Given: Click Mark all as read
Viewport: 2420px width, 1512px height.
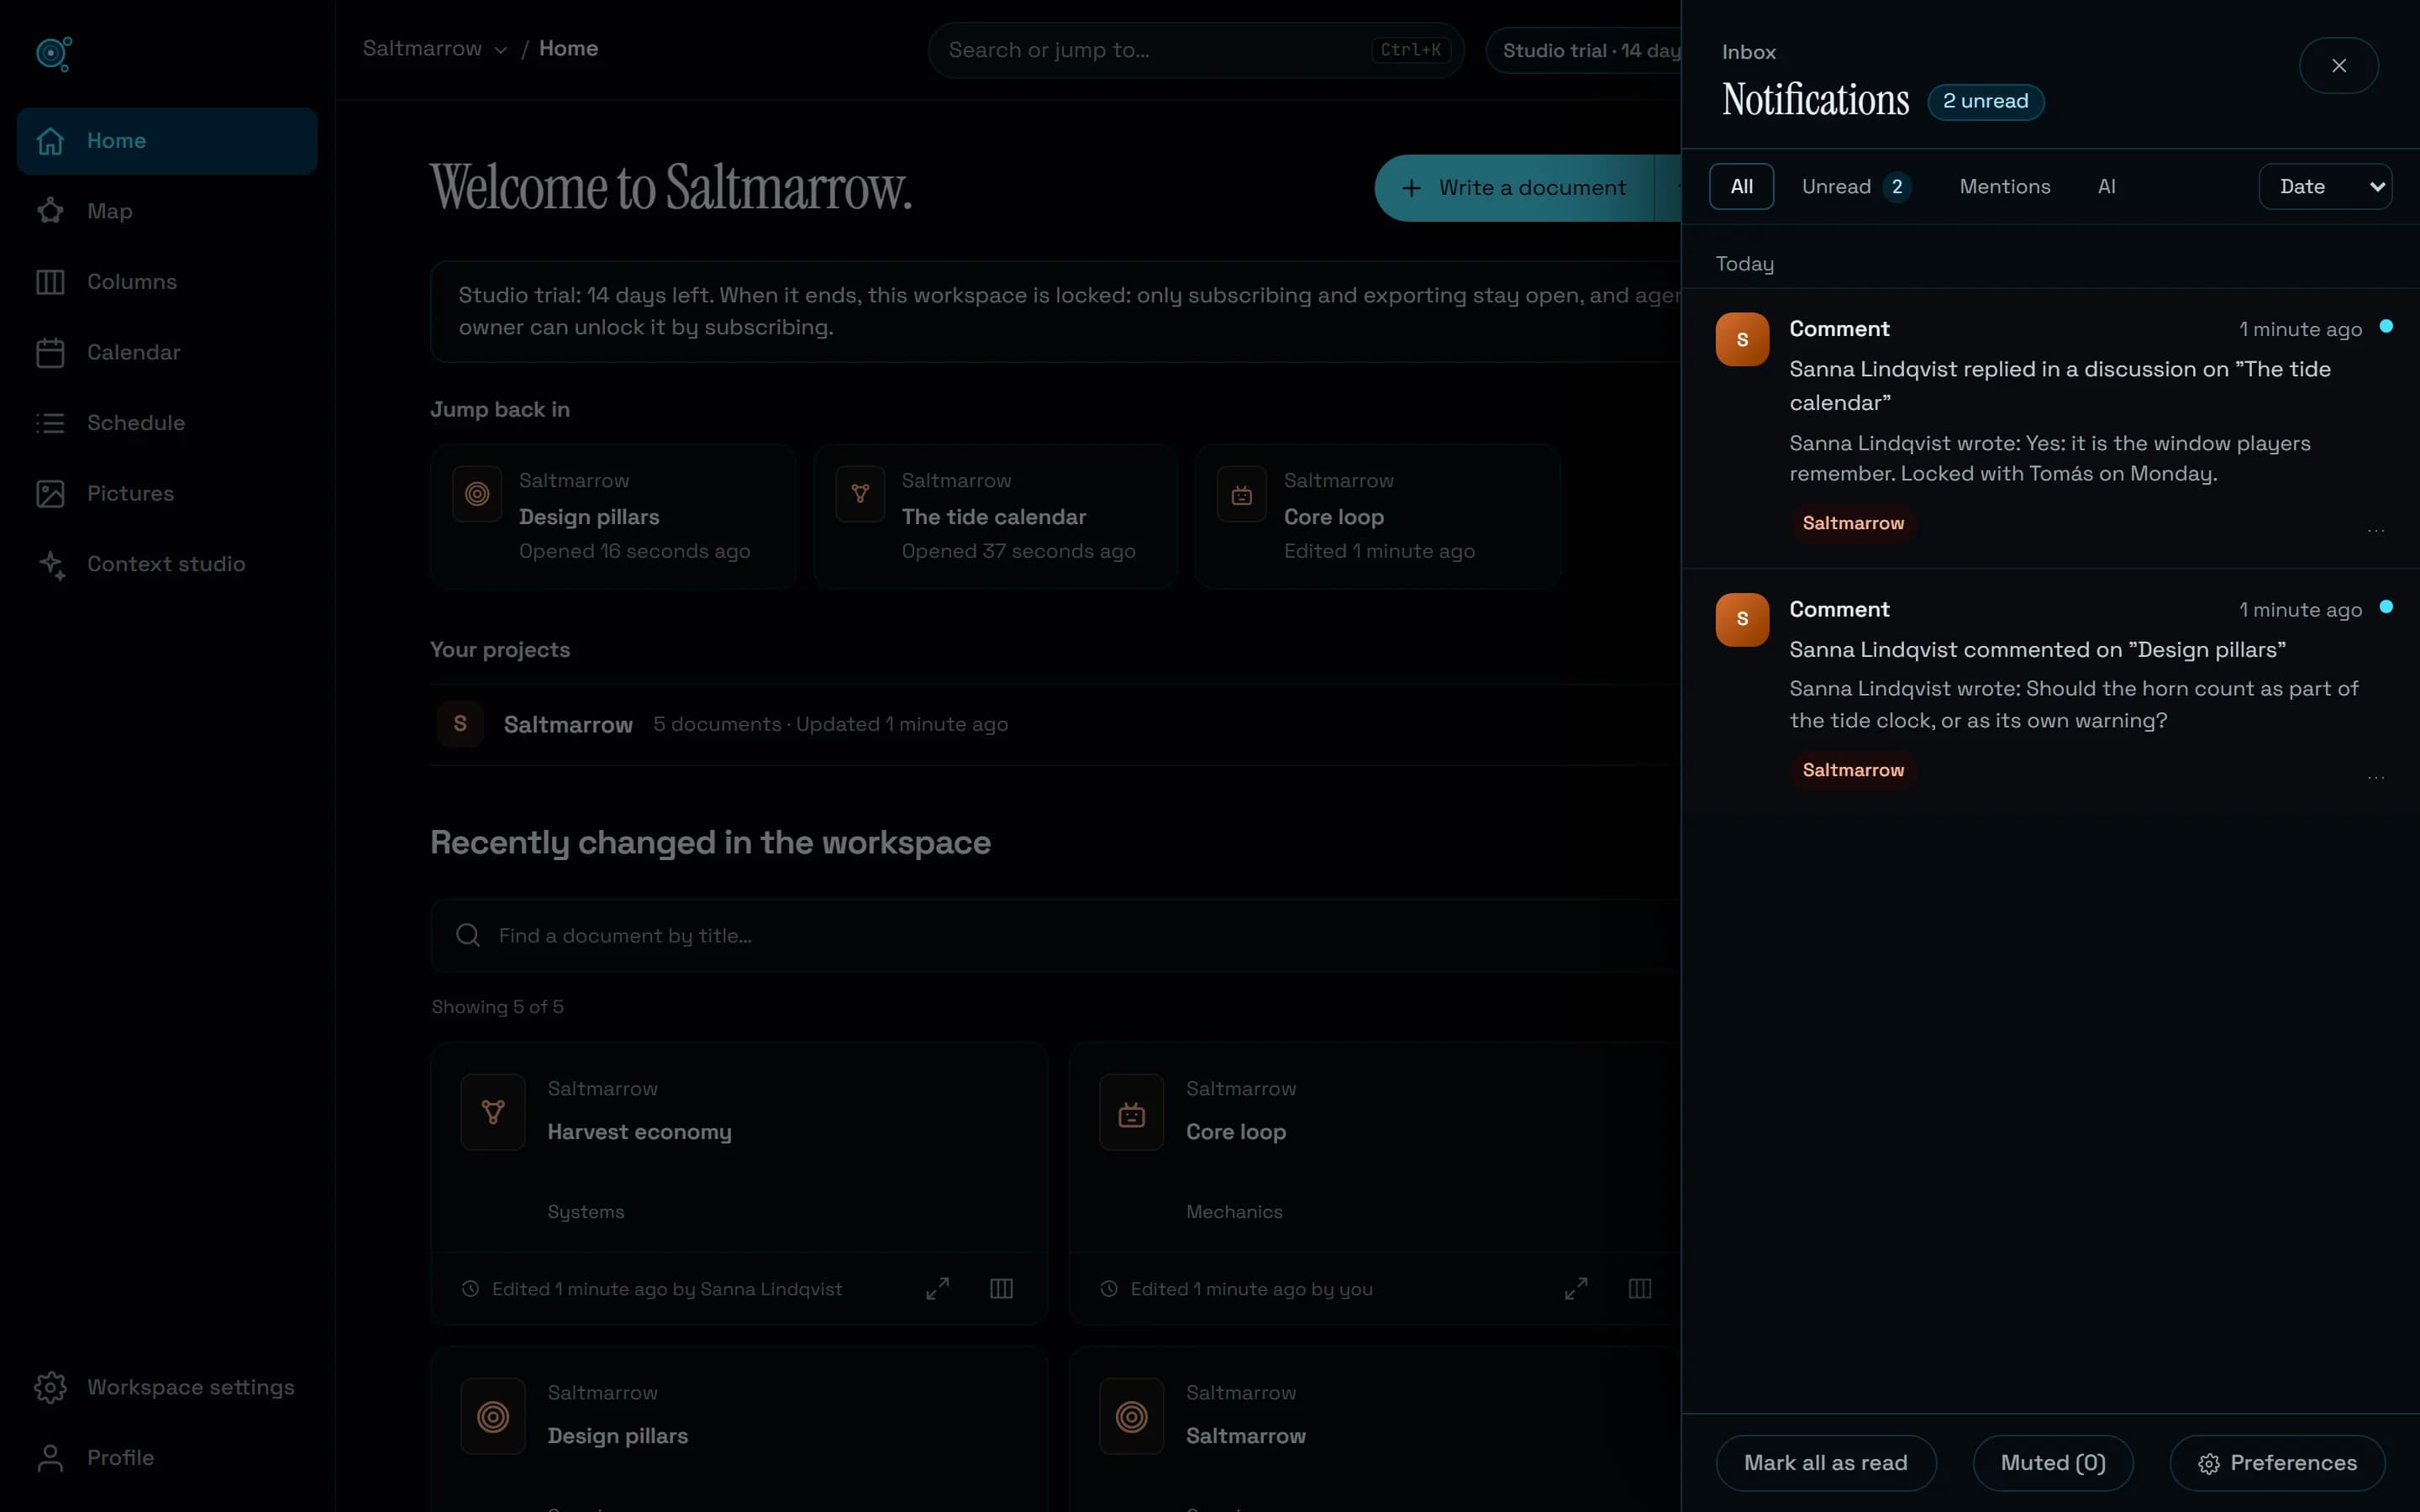Looking at the screenshot, I should point(1825,1463).
